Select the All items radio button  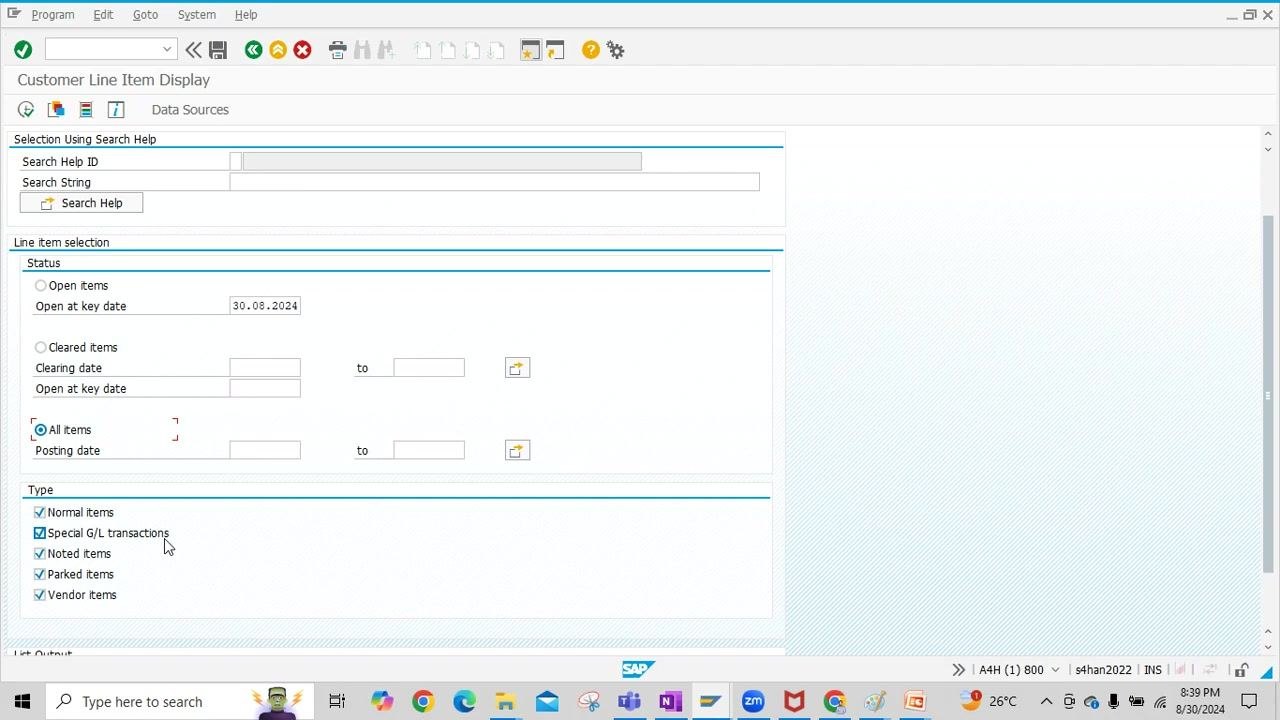pos(41,430)
